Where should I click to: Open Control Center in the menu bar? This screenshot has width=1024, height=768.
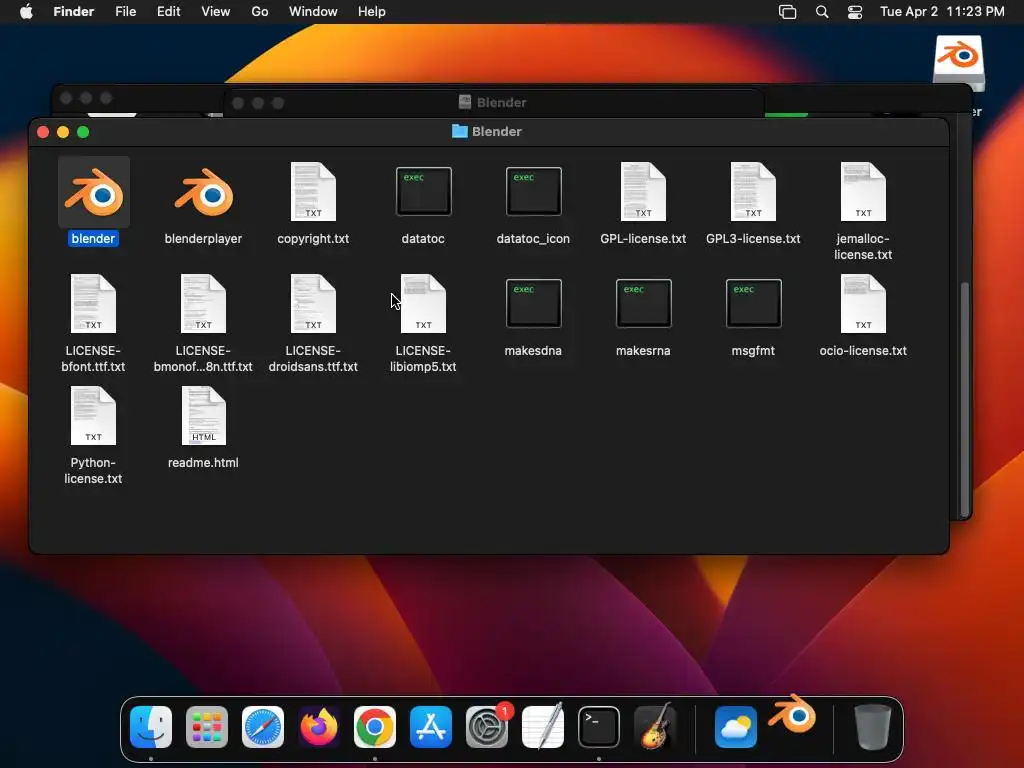click(x=855, y=12)
